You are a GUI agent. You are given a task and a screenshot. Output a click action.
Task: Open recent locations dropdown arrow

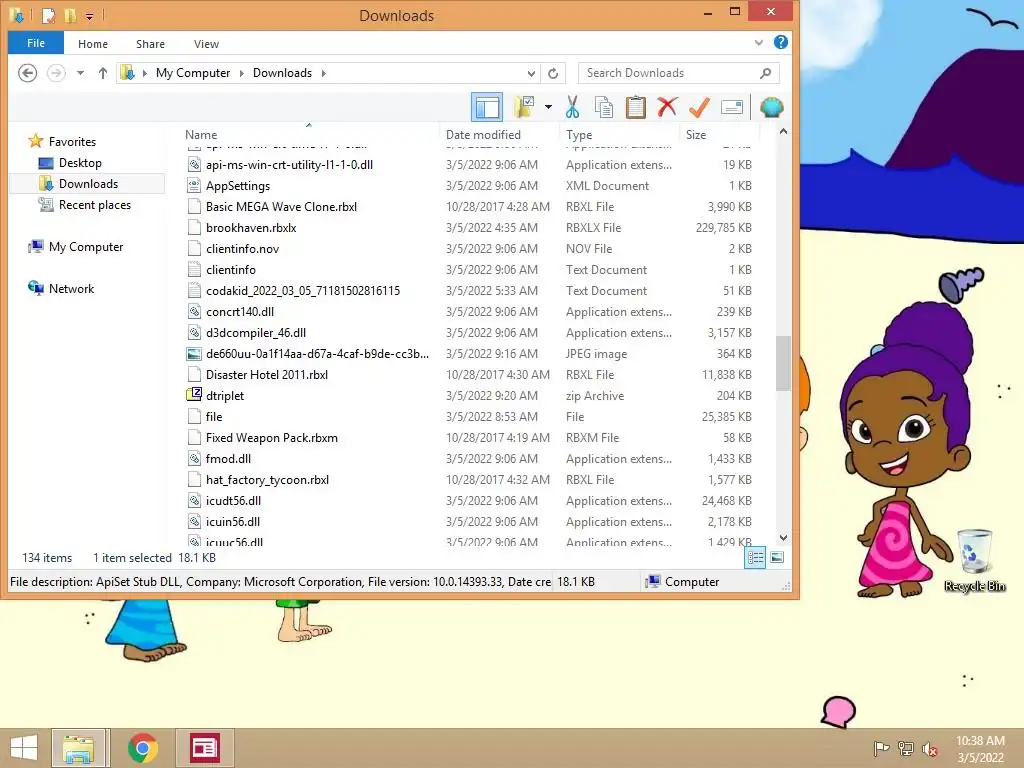click(80, 73)
